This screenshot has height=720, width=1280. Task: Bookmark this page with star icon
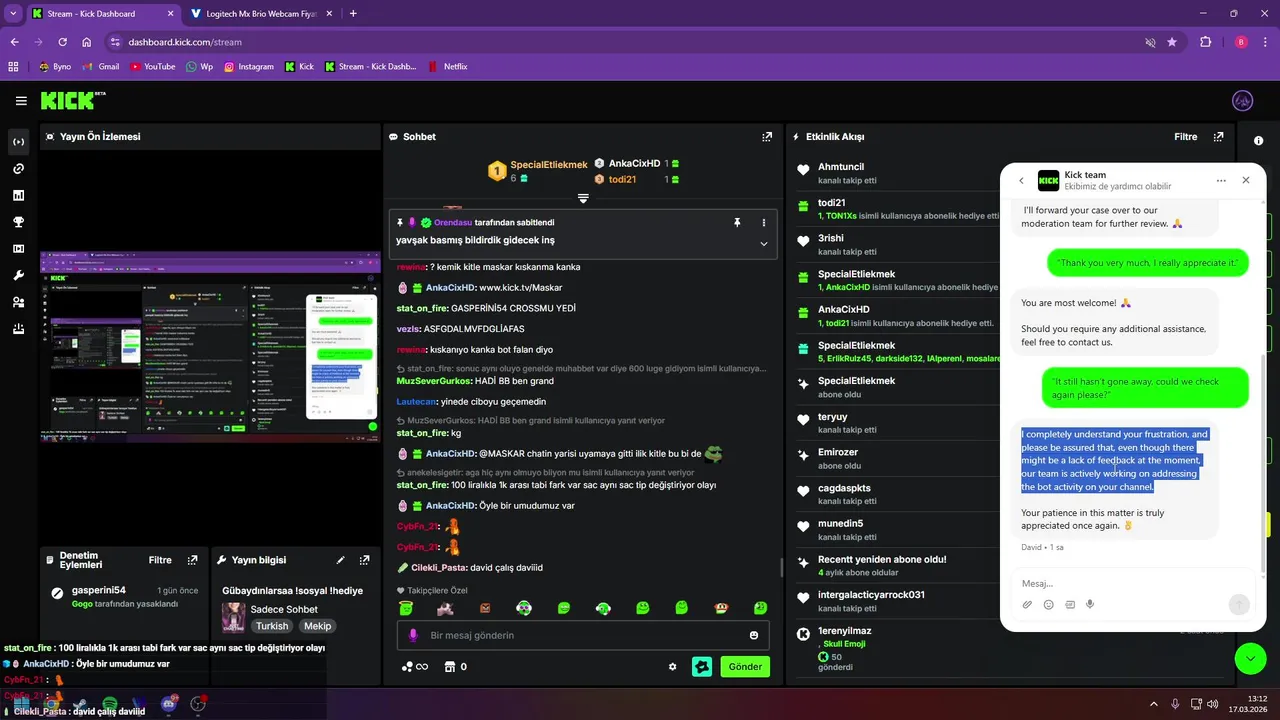pos(1172,42)
